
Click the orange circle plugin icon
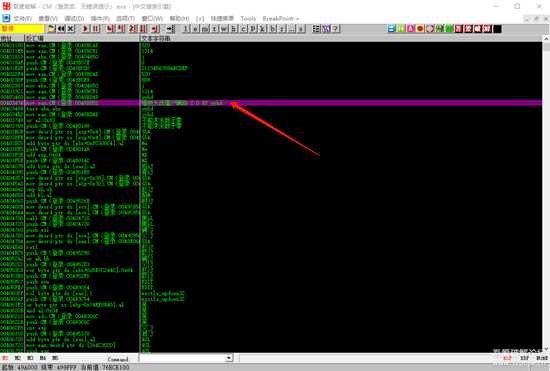pos(420,29)
